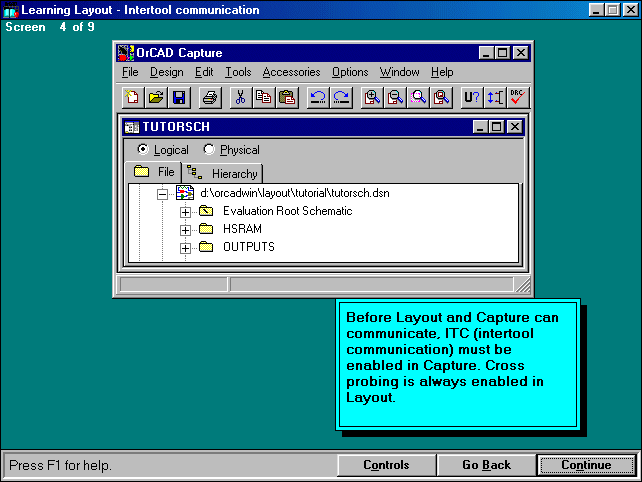This screenshot has height=482, width=642.
Task: Expand the Evaluation Root Schematic folder
Action: 185,212
